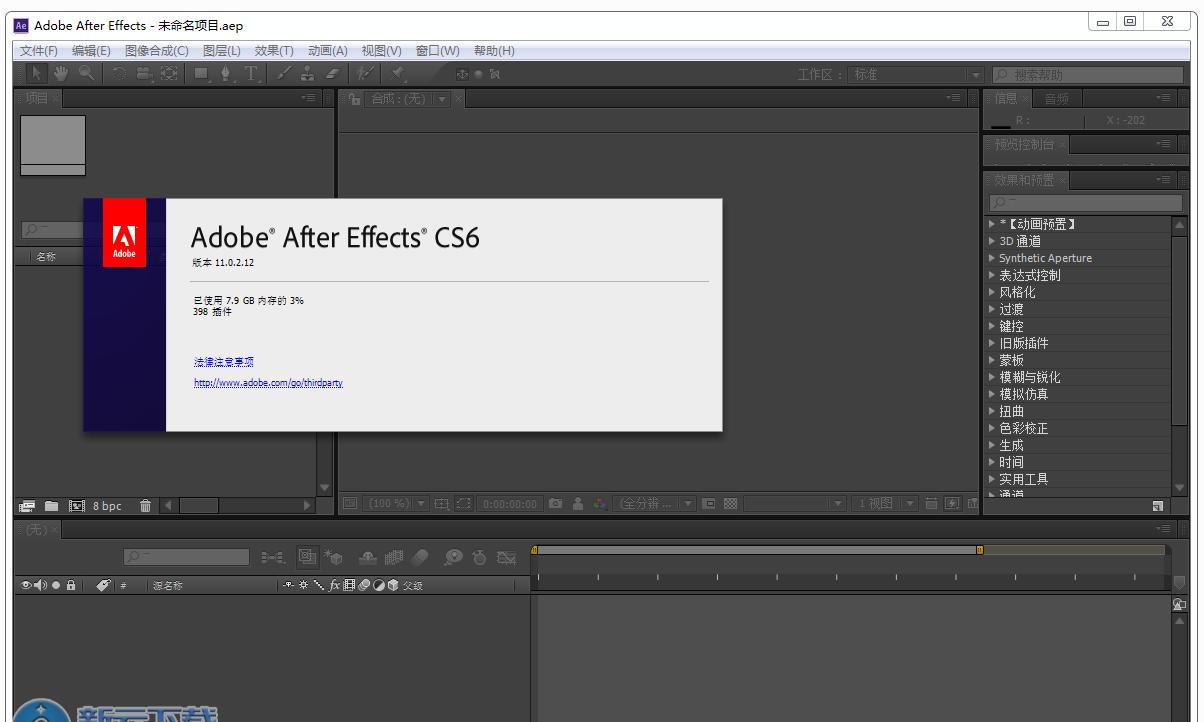This screenshot has height=722, width=1204.
Task: Toggle live update in timeline
Action: pos(306,557)
